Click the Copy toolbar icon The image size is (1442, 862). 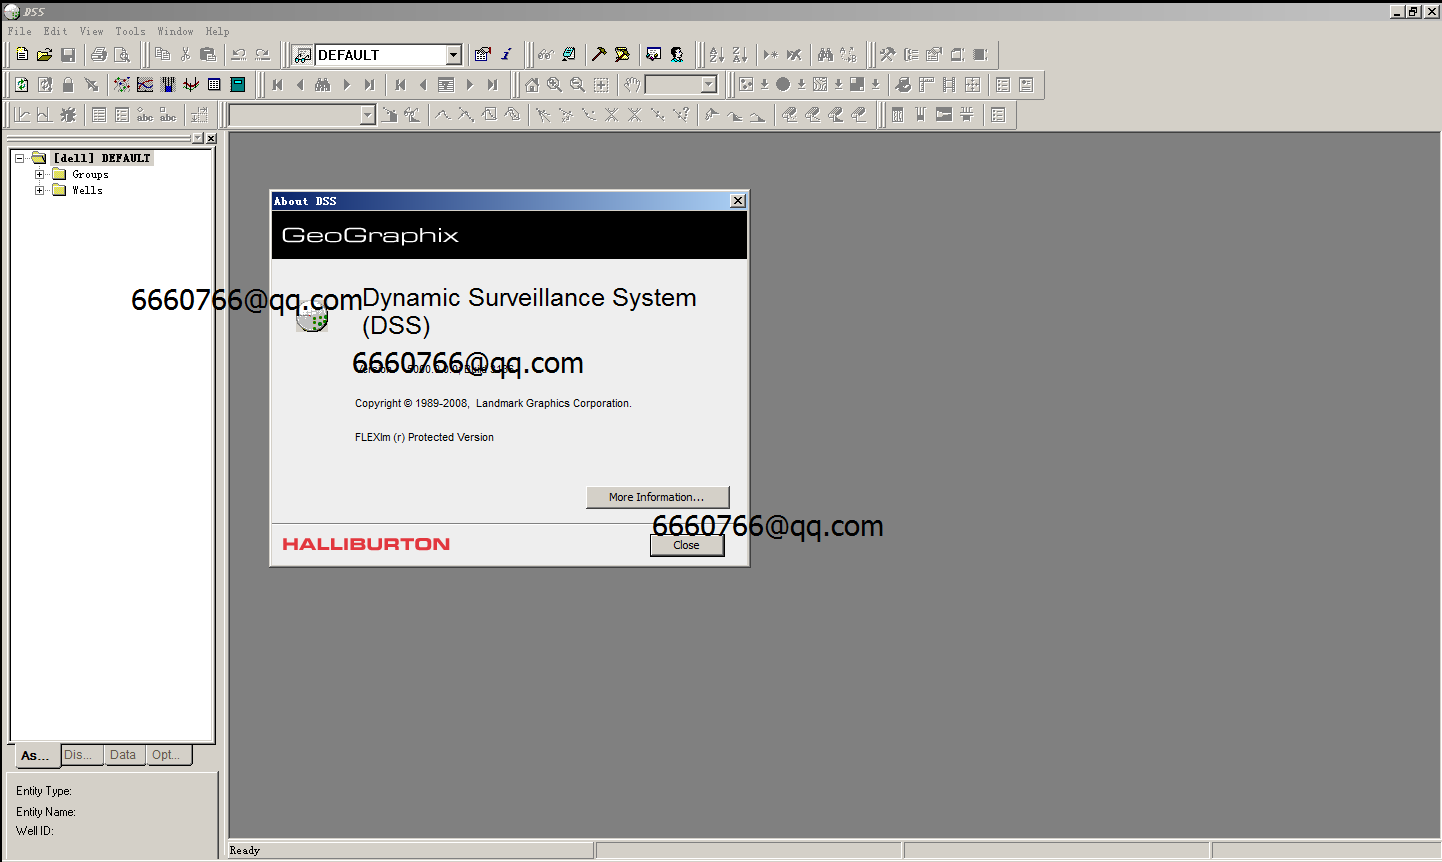coord(162,55)
